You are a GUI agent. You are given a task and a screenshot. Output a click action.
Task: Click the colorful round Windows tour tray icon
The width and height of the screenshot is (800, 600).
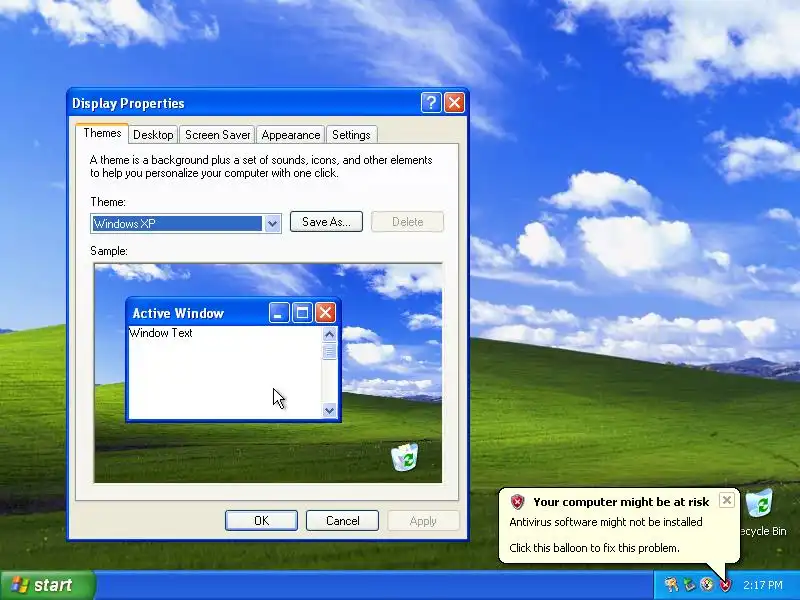coord(707,584)
